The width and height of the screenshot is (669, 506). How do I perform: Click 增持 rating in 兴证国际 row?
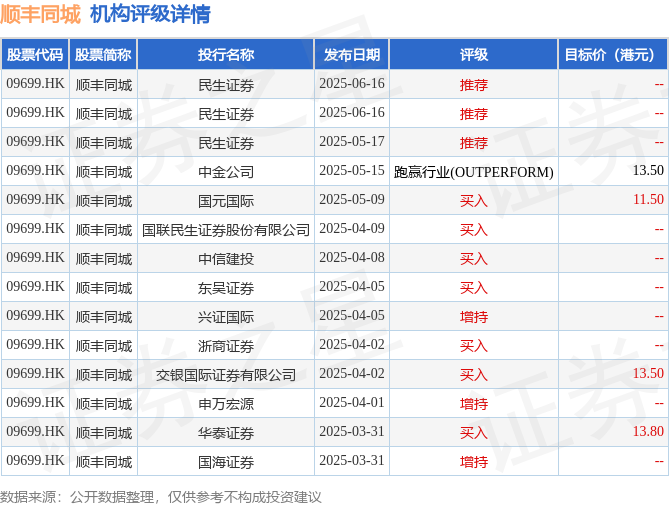[x=474, y=317]
